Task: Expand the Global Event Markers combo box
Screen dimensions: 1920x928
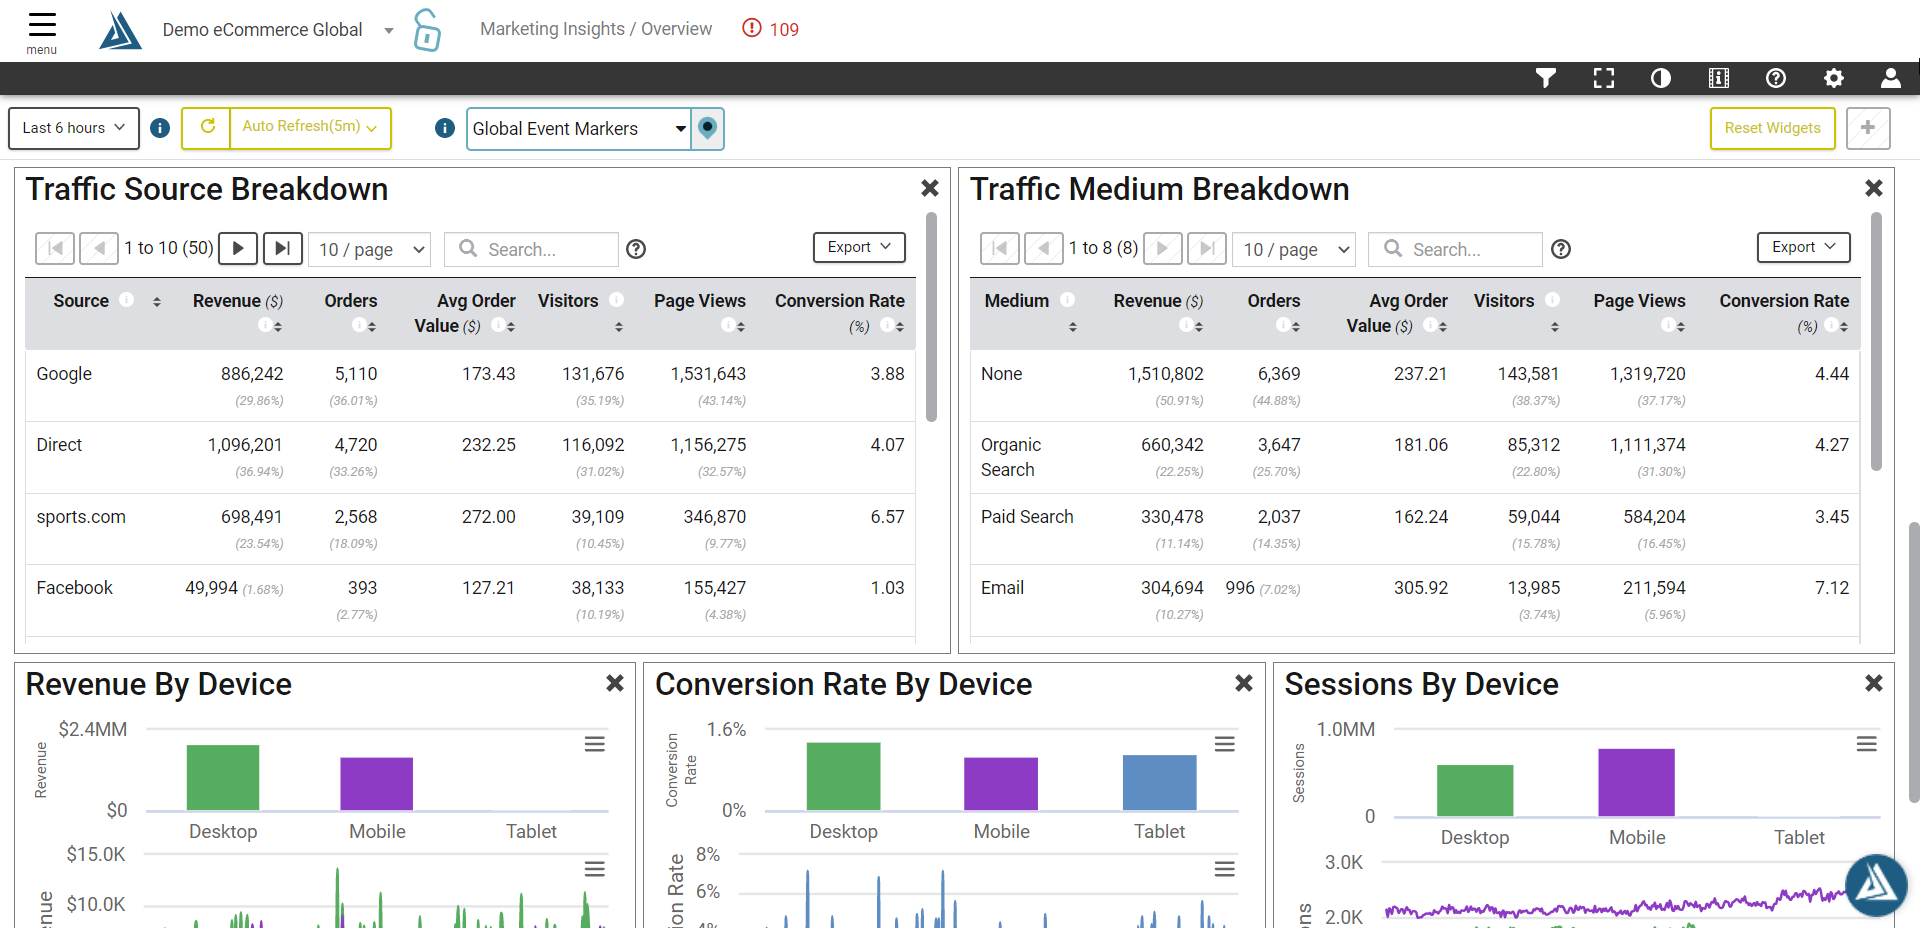Action: [579, 128]
